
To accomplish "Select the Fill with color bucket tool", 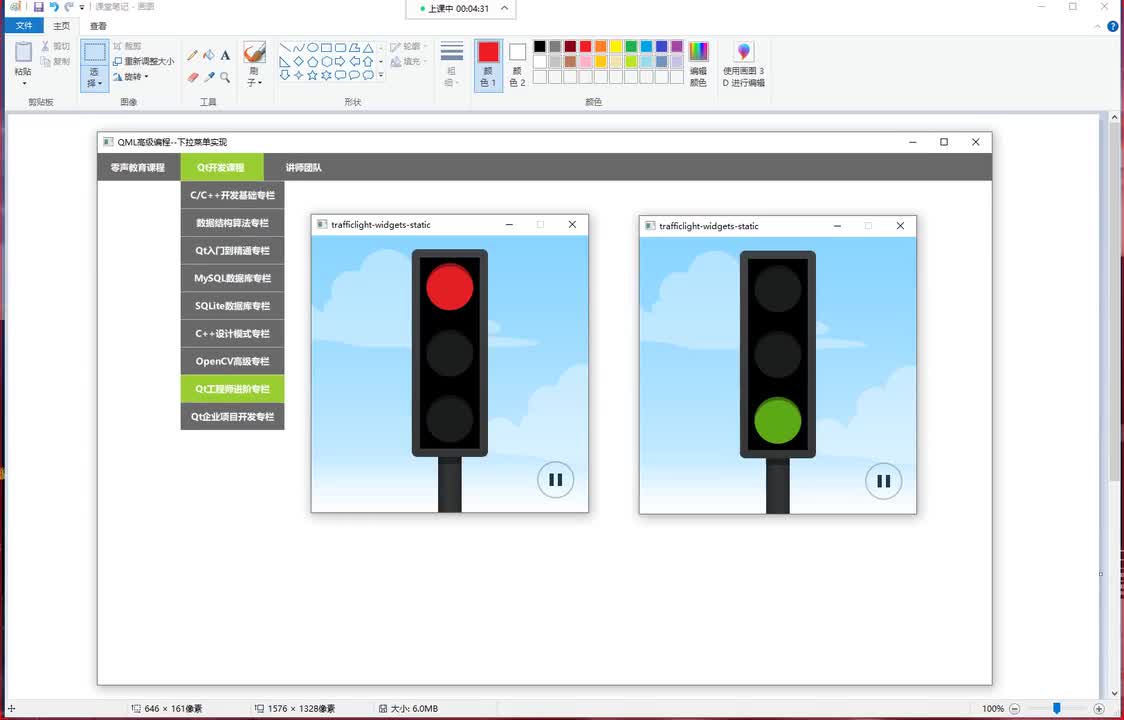I will pos(209,55).
